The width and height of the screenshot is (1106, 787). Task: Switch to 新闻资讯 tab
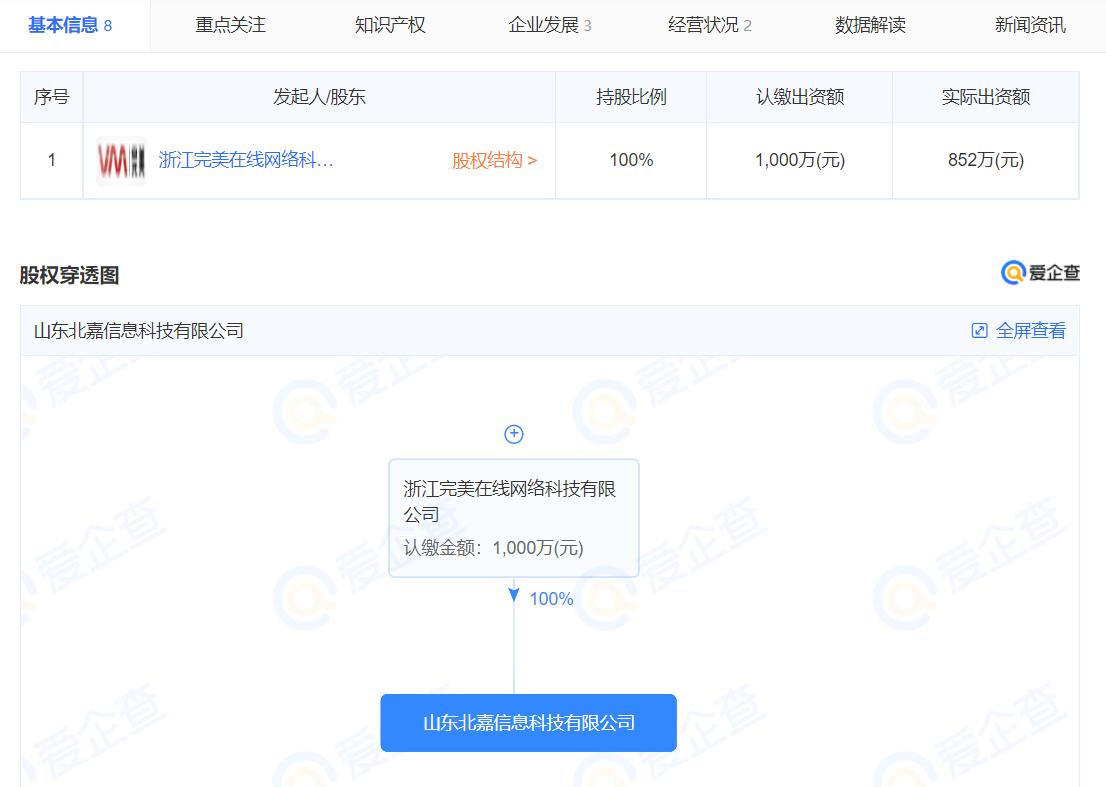click(1030, 25)
